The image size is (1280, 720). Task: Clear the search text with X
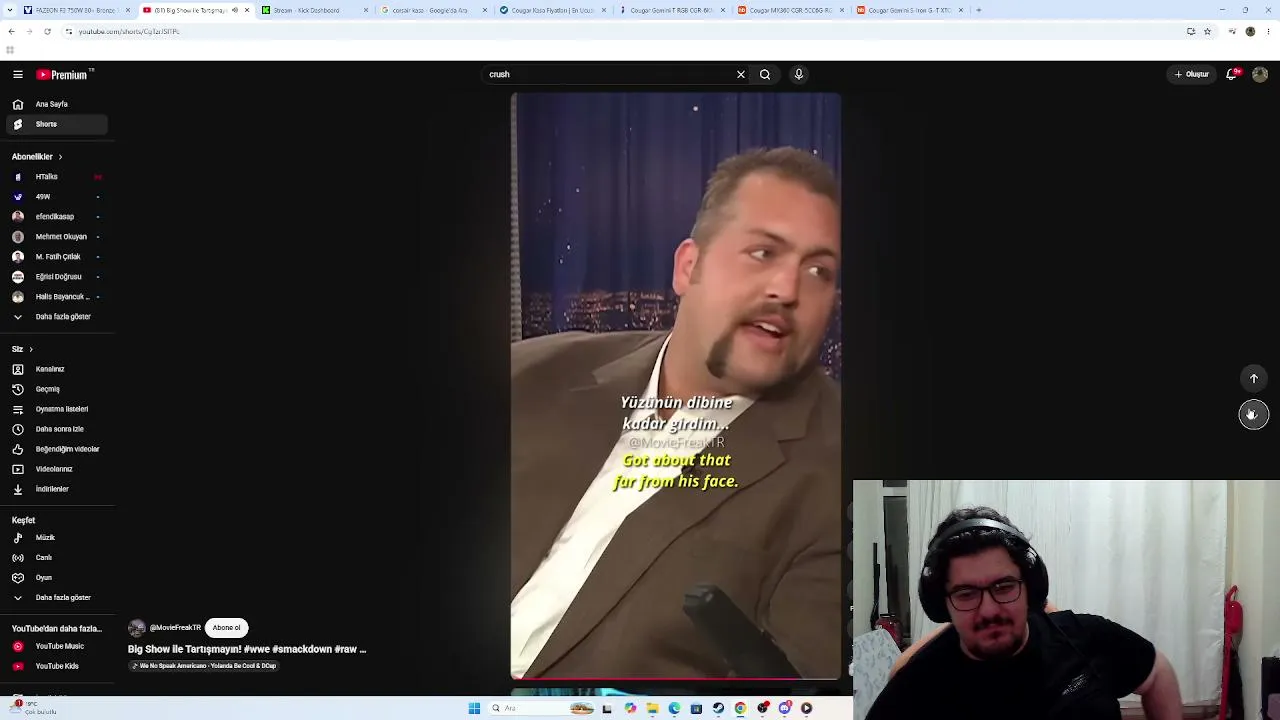pos(741,74)
